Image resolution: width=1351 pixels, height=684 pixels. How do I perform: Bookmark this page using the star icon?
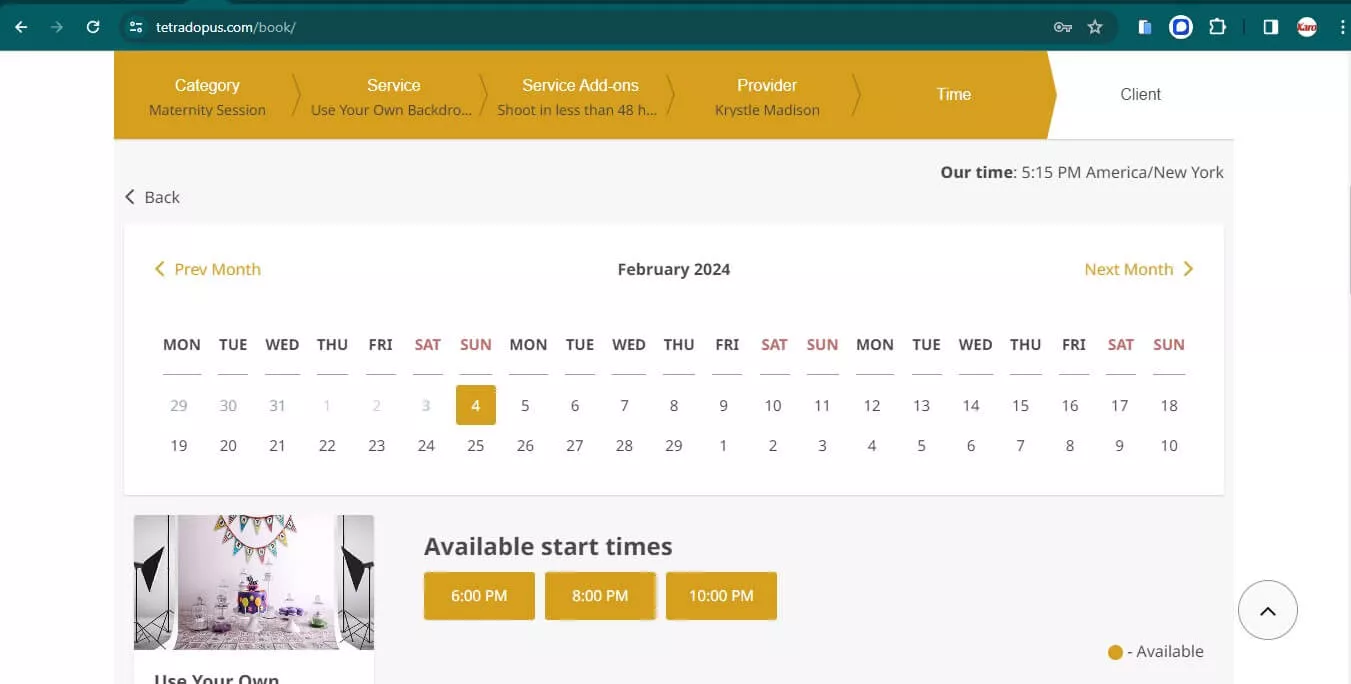coord(1095,27)
